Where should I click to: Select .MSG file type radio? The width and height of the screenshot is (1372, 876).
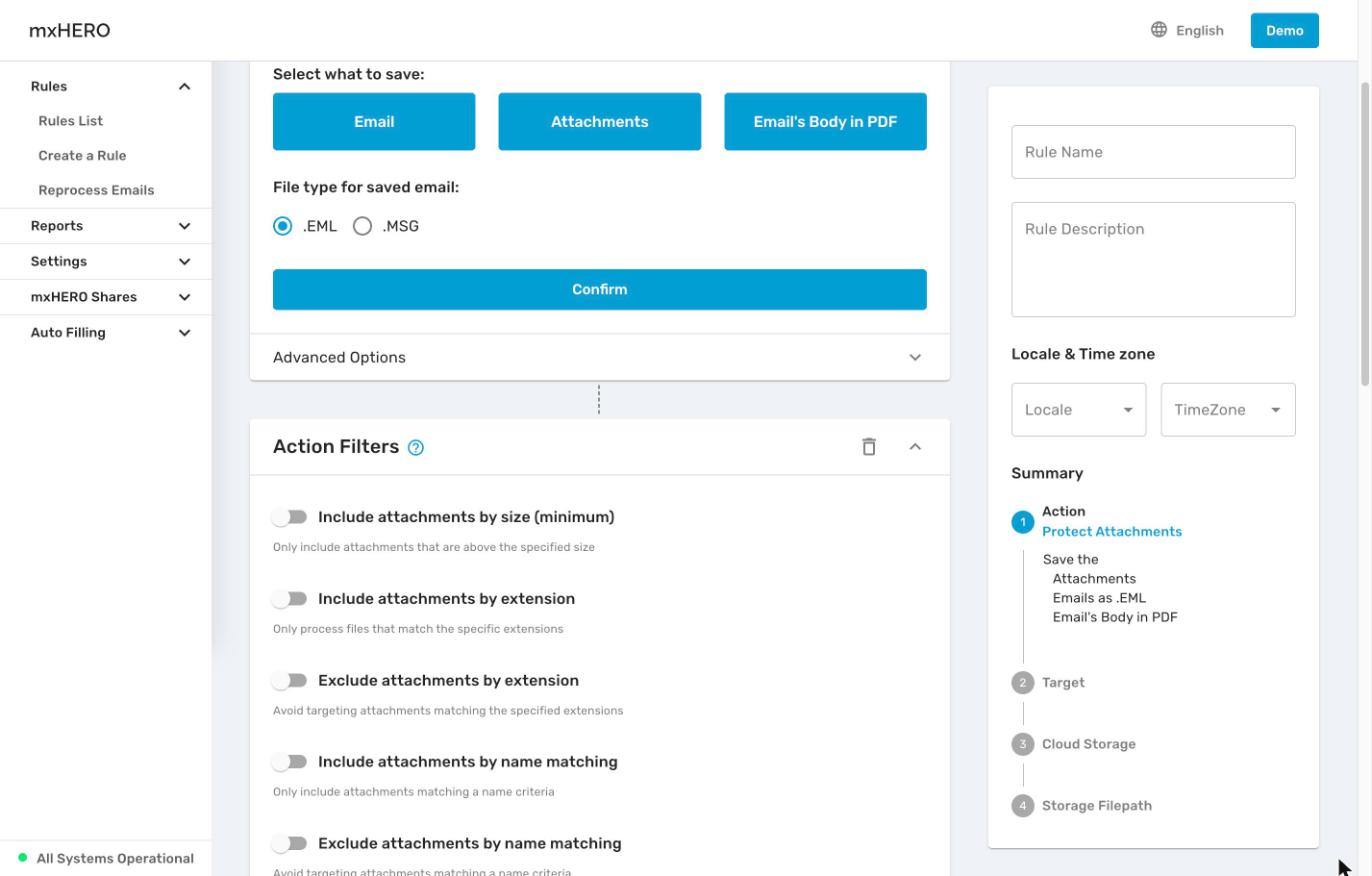click(362, 226)
